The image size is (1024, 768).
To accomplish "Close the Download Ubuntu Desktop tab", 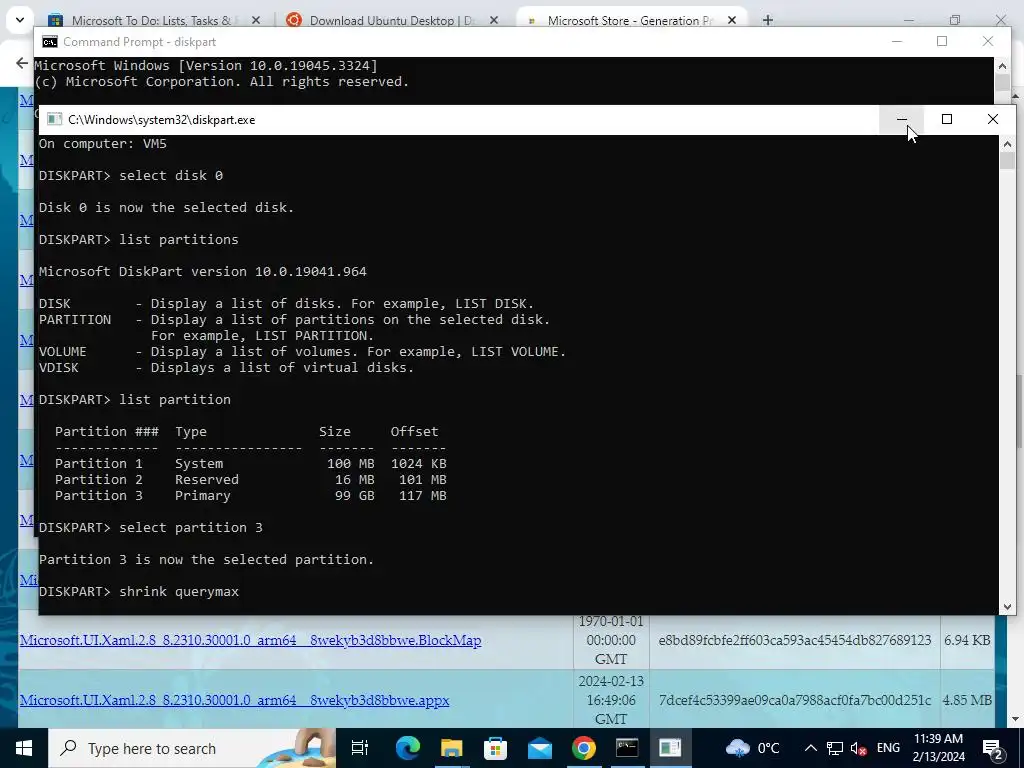I will [x=494, y=20].
